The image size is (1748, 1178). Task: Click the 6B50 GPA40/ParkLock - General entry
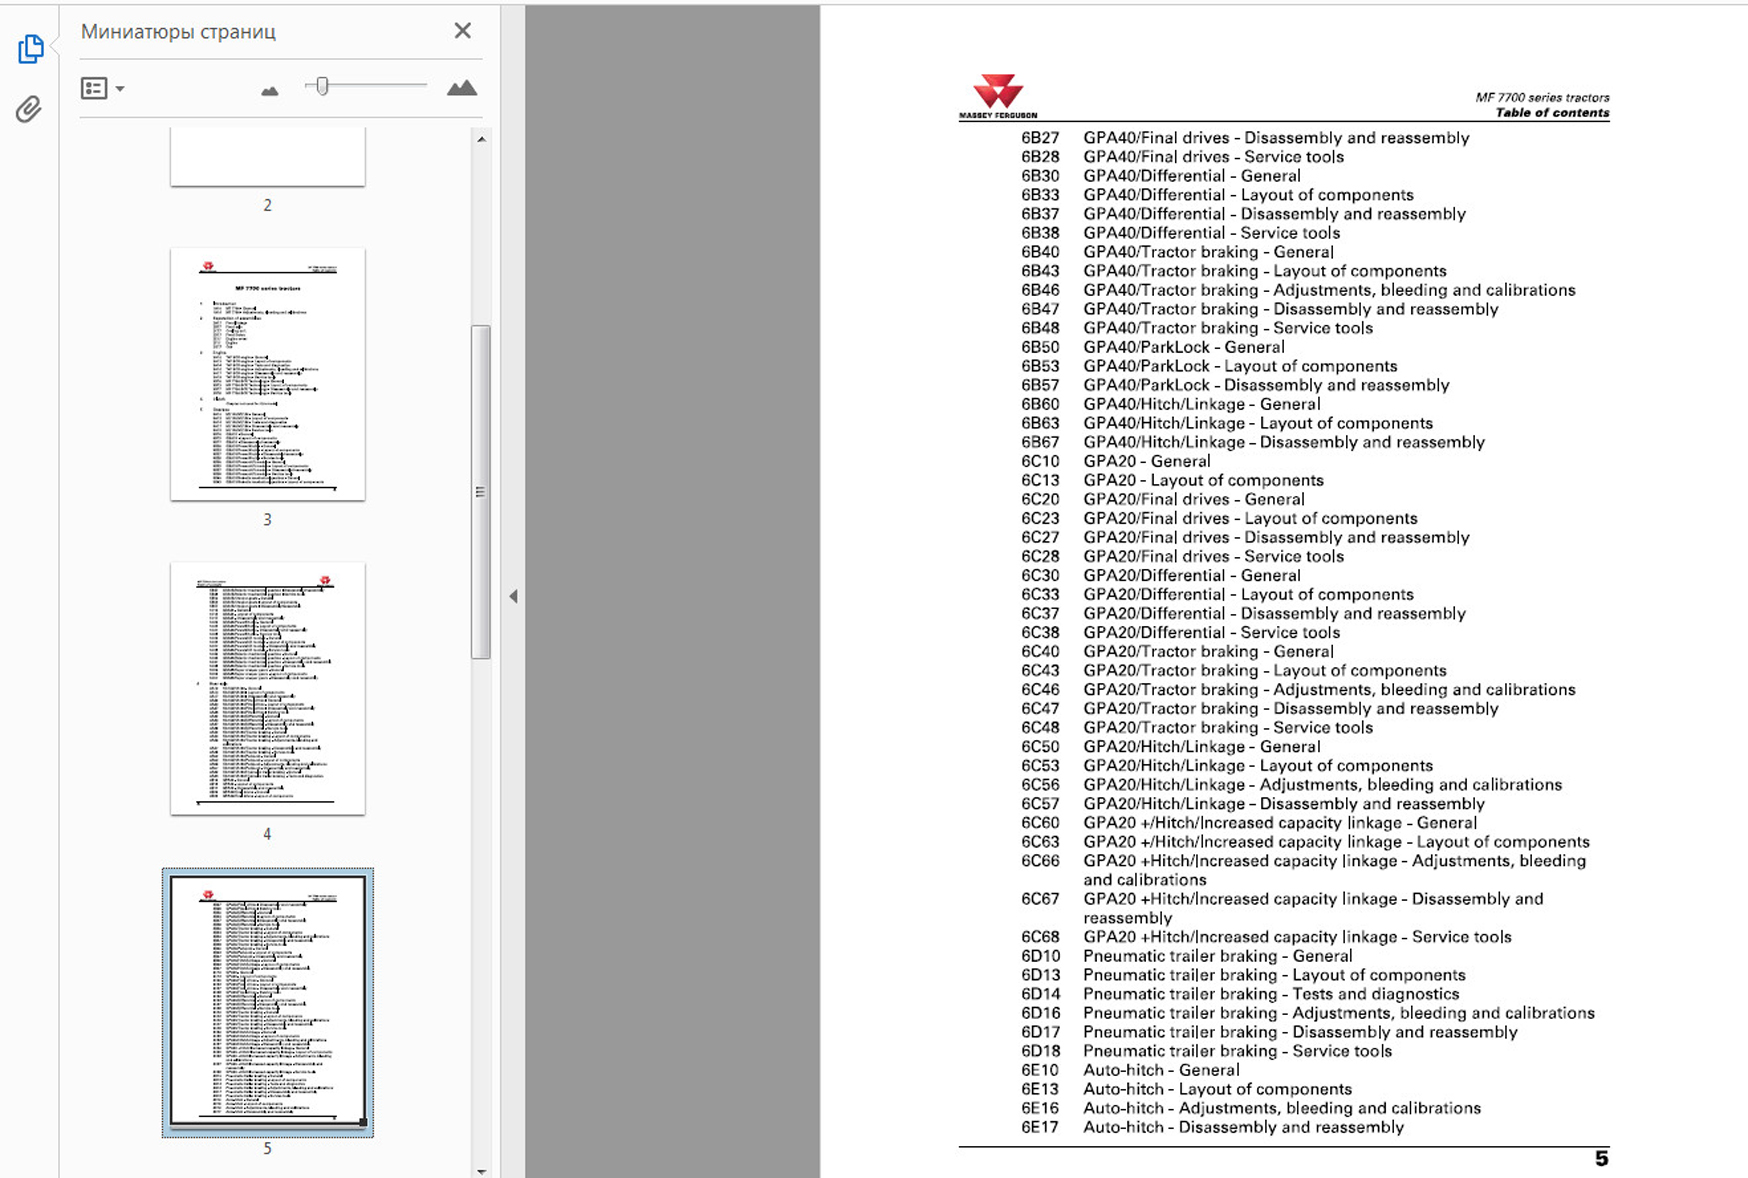coord(1183,347)
